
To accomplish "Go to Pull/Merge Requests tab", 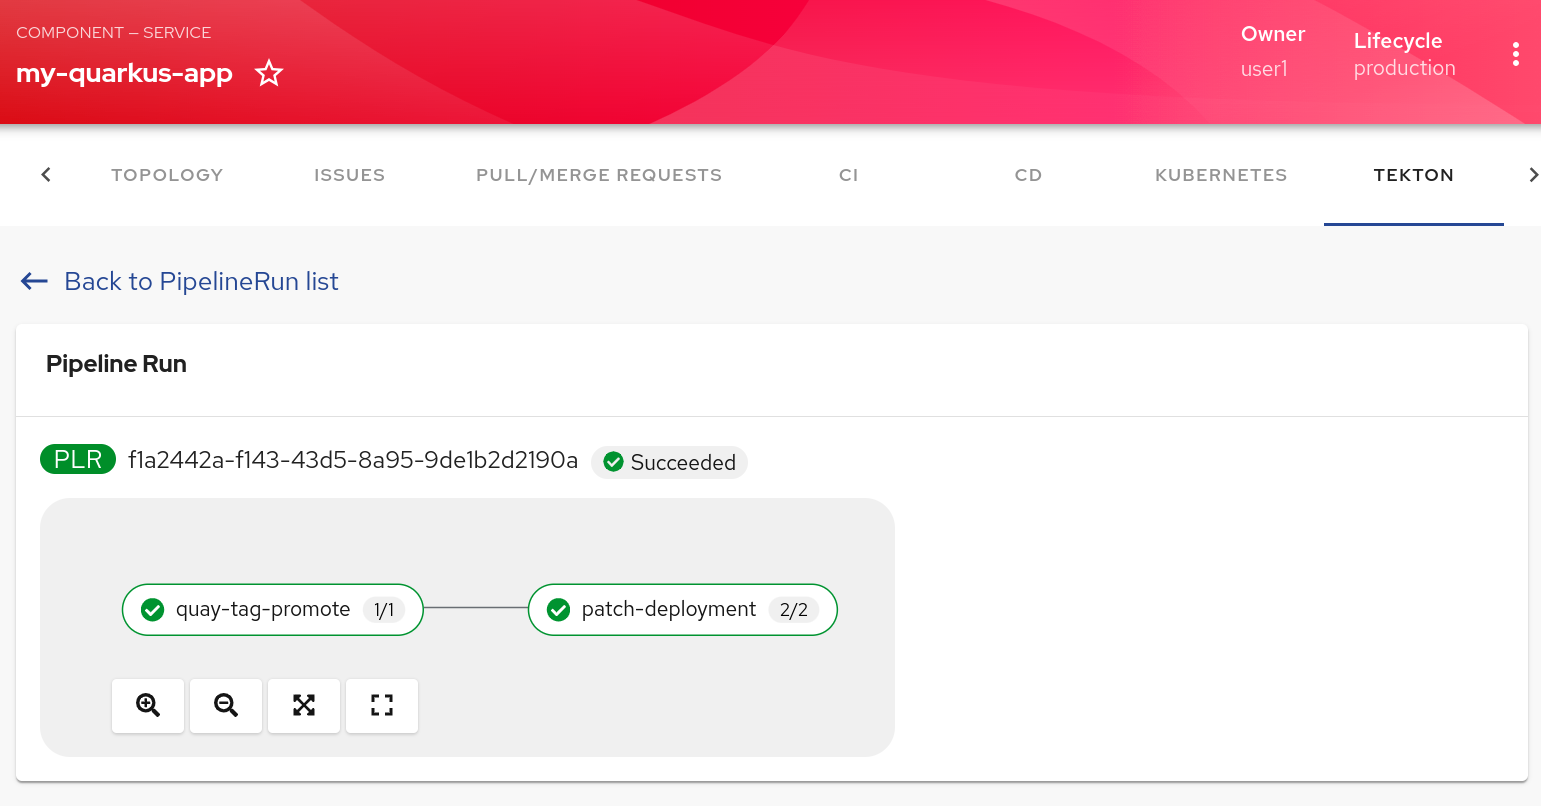I will pos(599,175).
